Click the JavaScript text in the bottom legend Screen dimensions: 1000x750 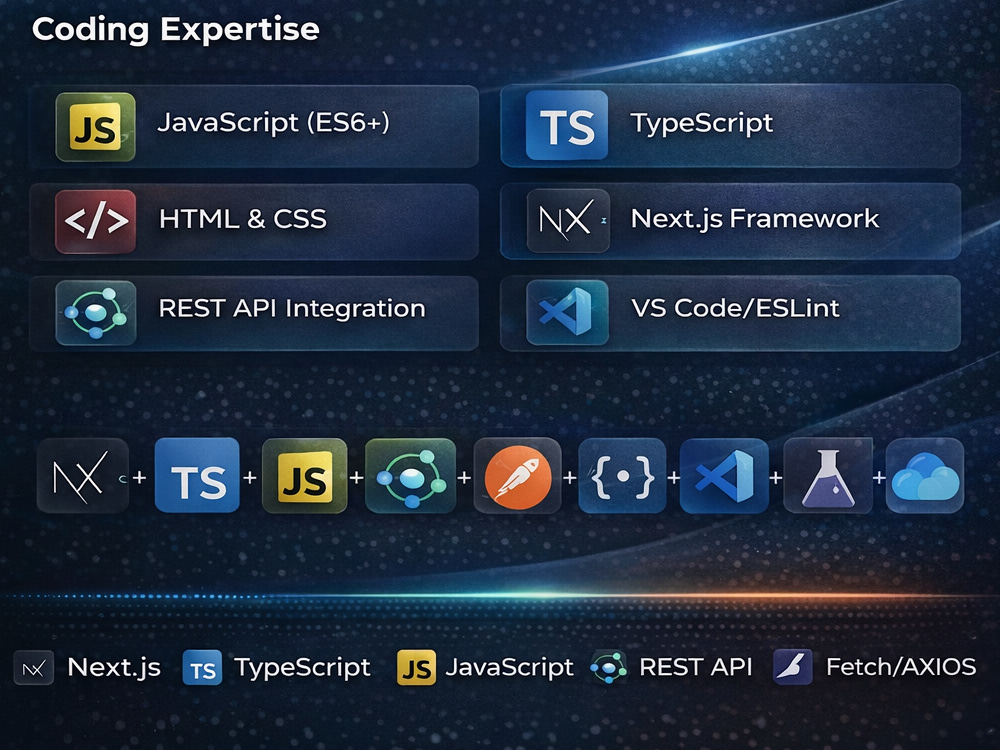pos(510,668)
